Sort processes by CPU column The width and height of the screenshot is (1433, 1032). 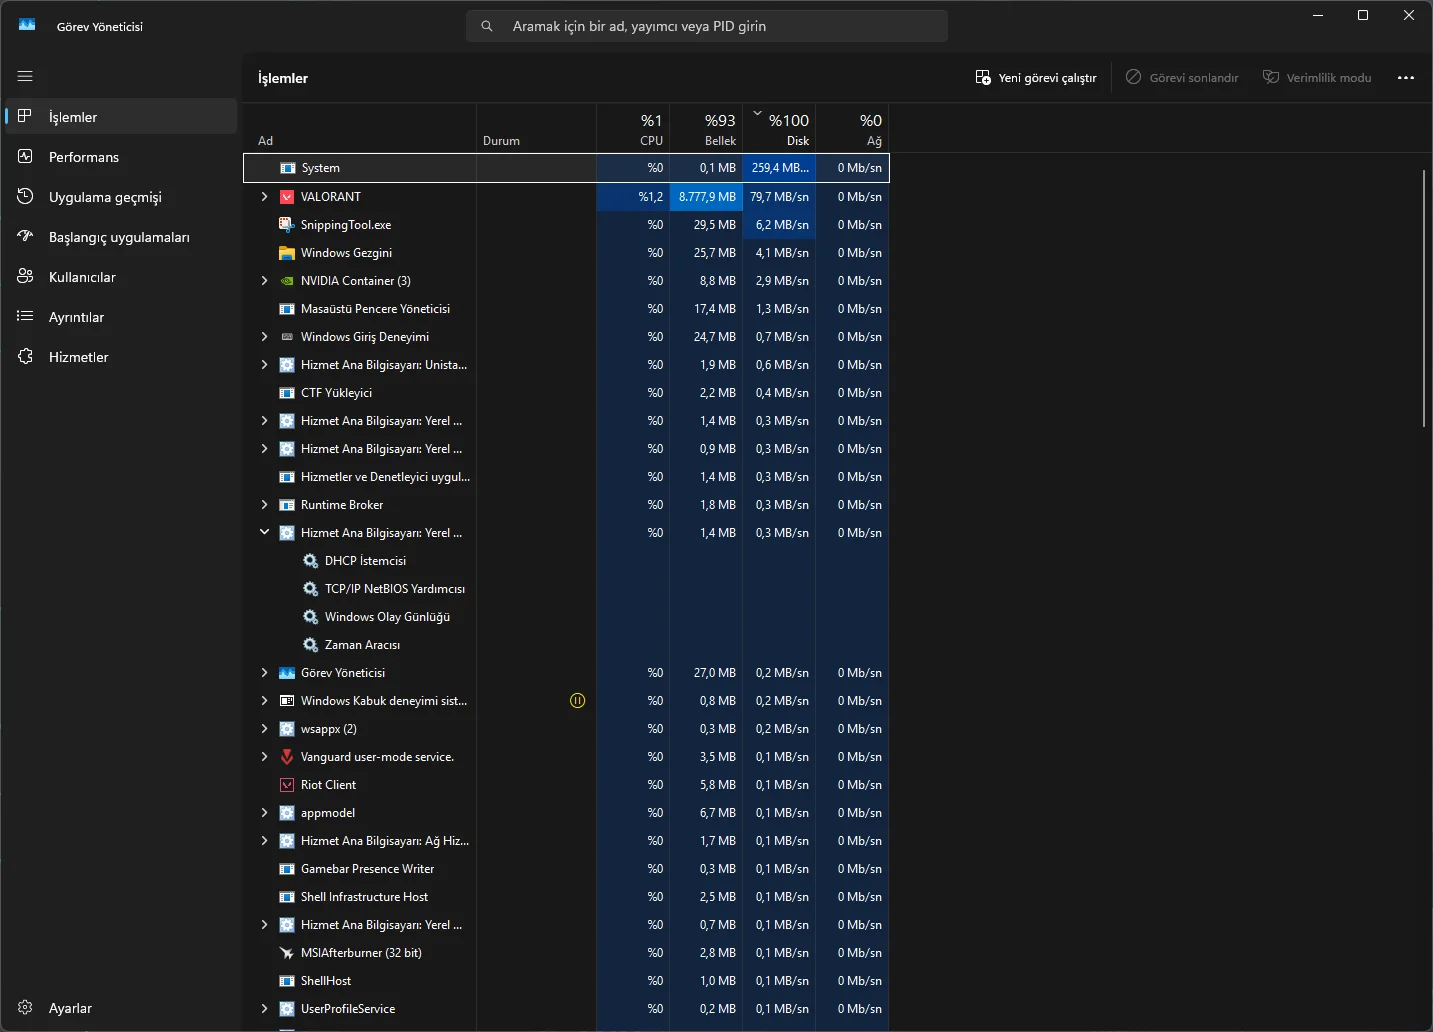(x=633, y=129)
